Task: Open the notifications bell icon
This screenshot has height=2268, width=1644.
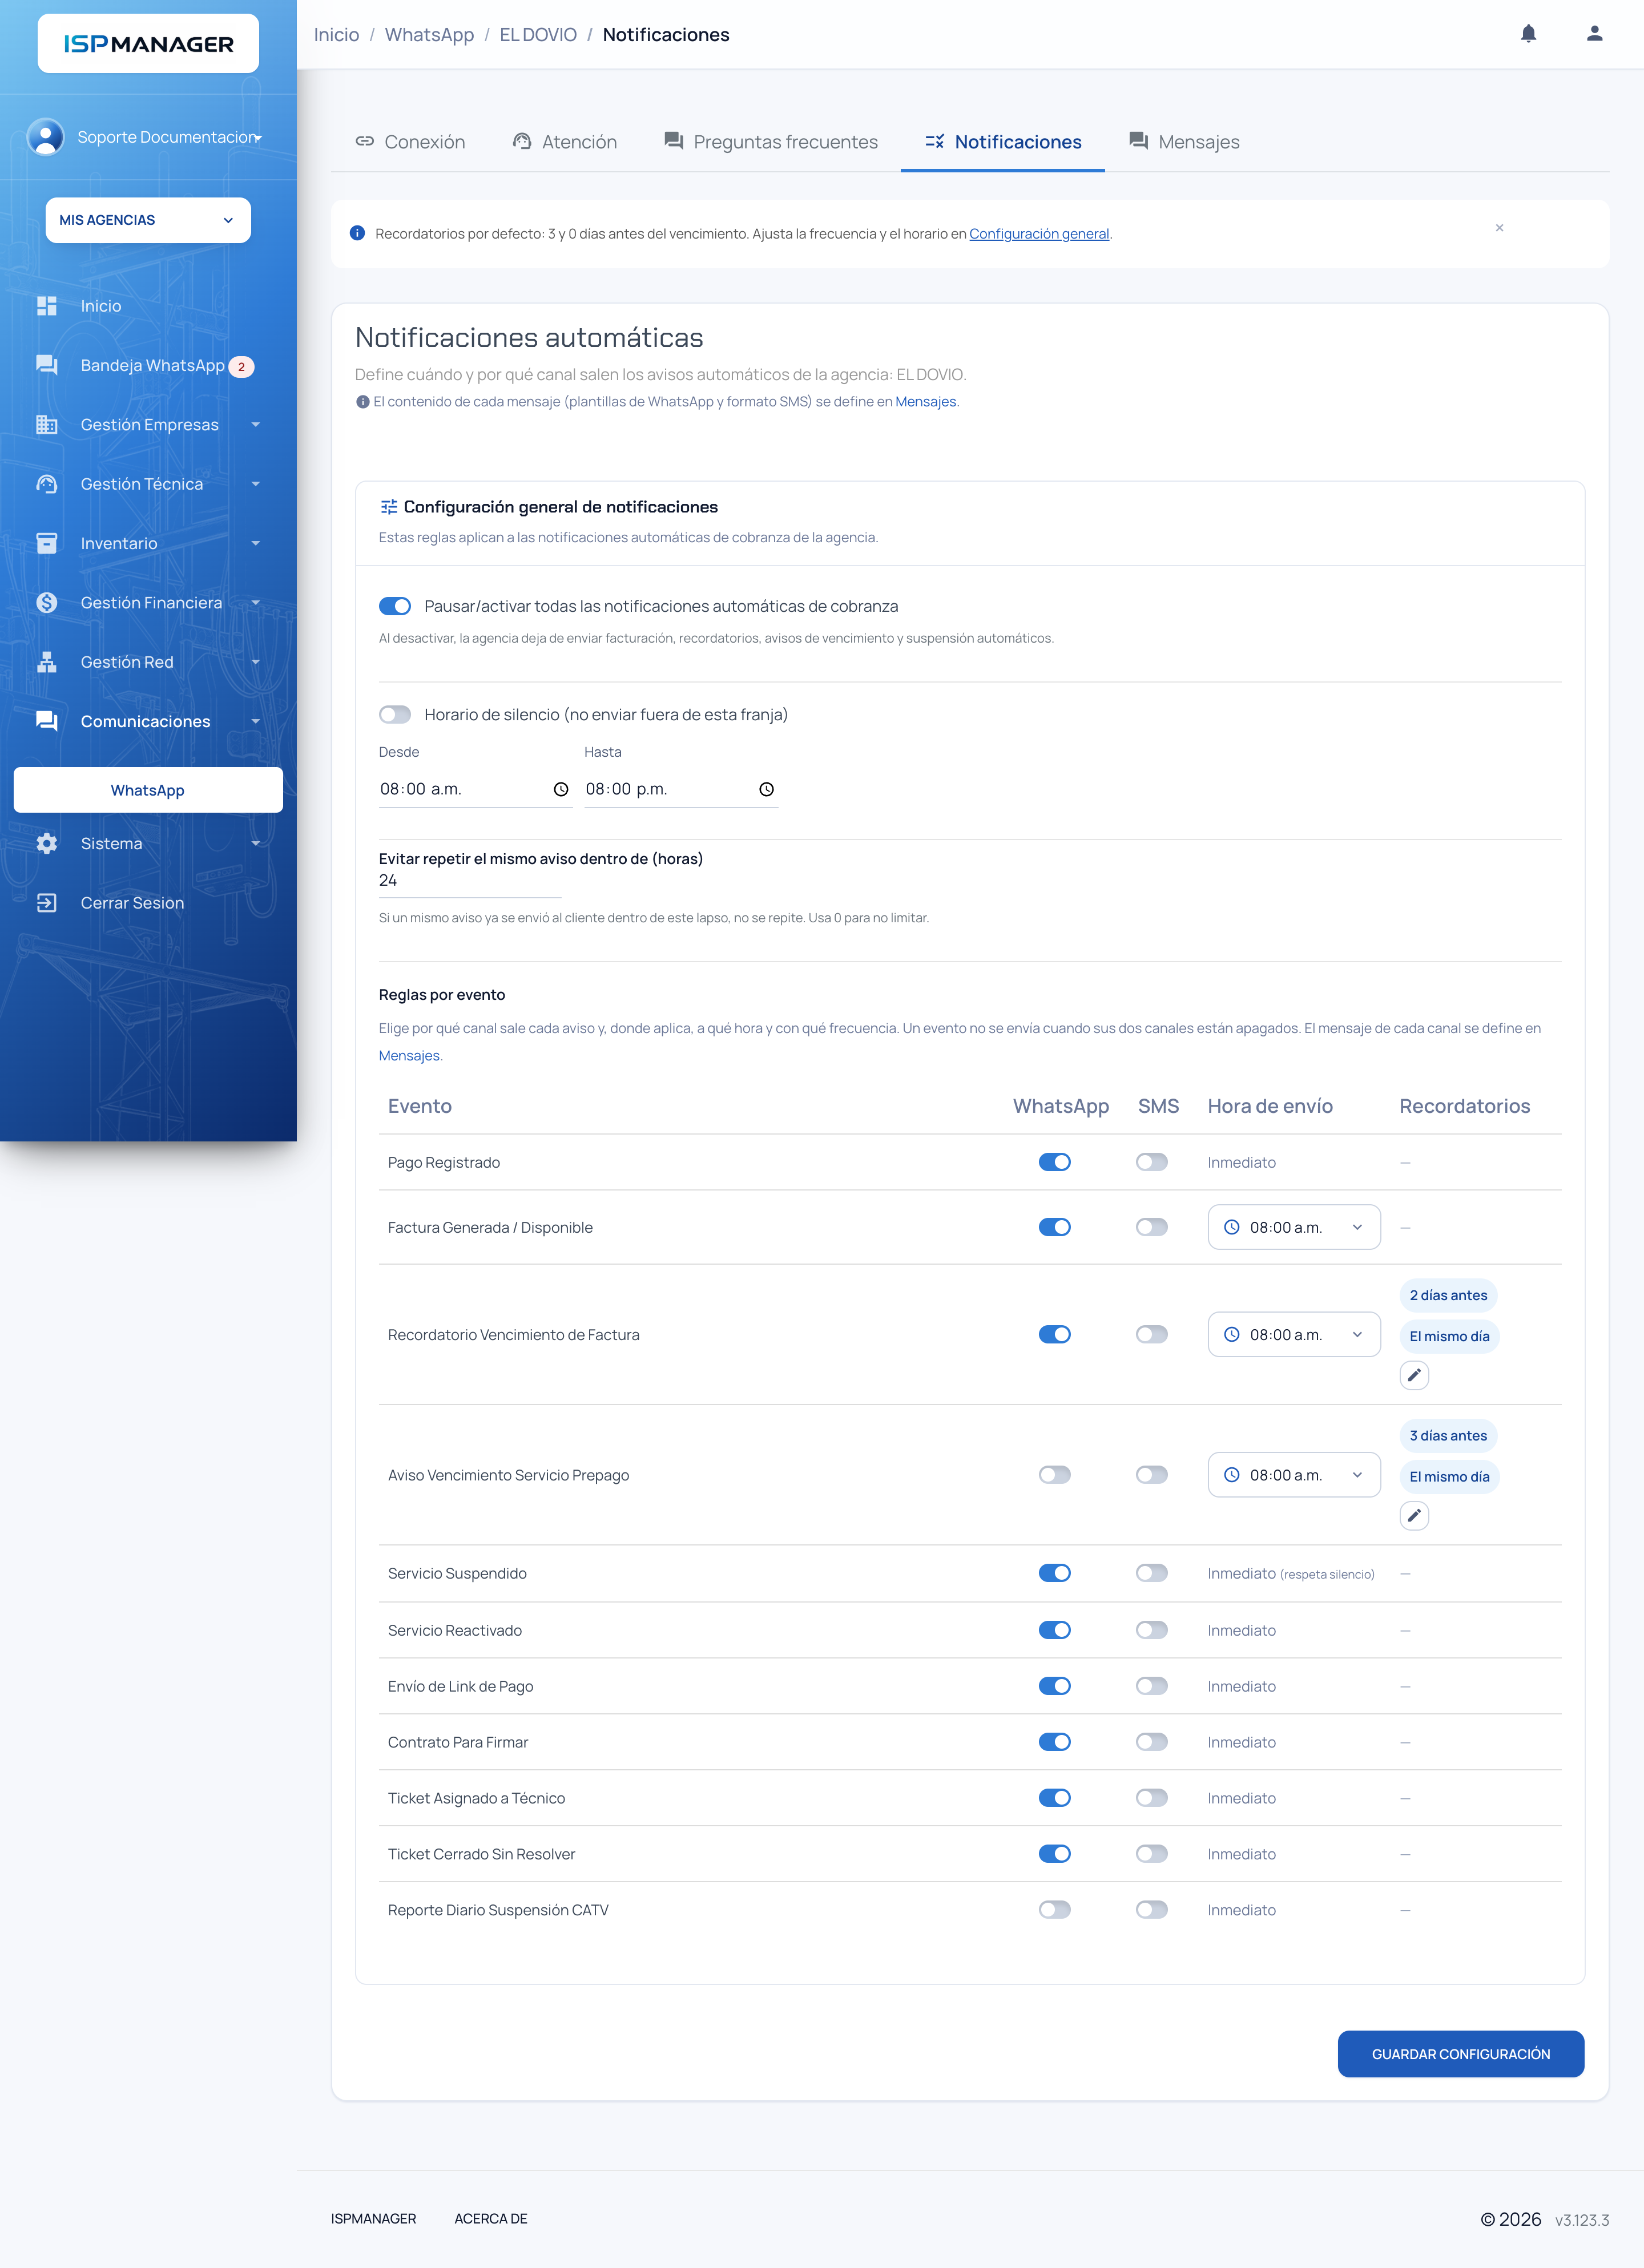Action: click(x=1528, y=34)
